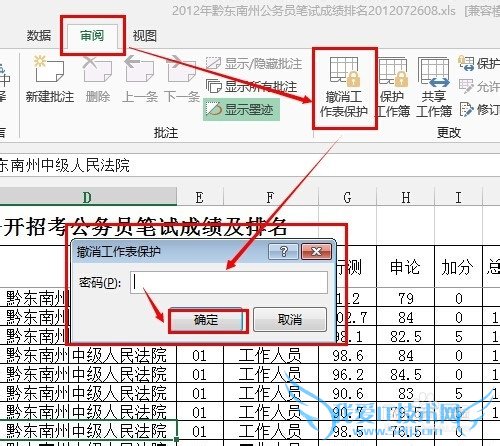Click cell with value 90.6

tap(347, 393)
